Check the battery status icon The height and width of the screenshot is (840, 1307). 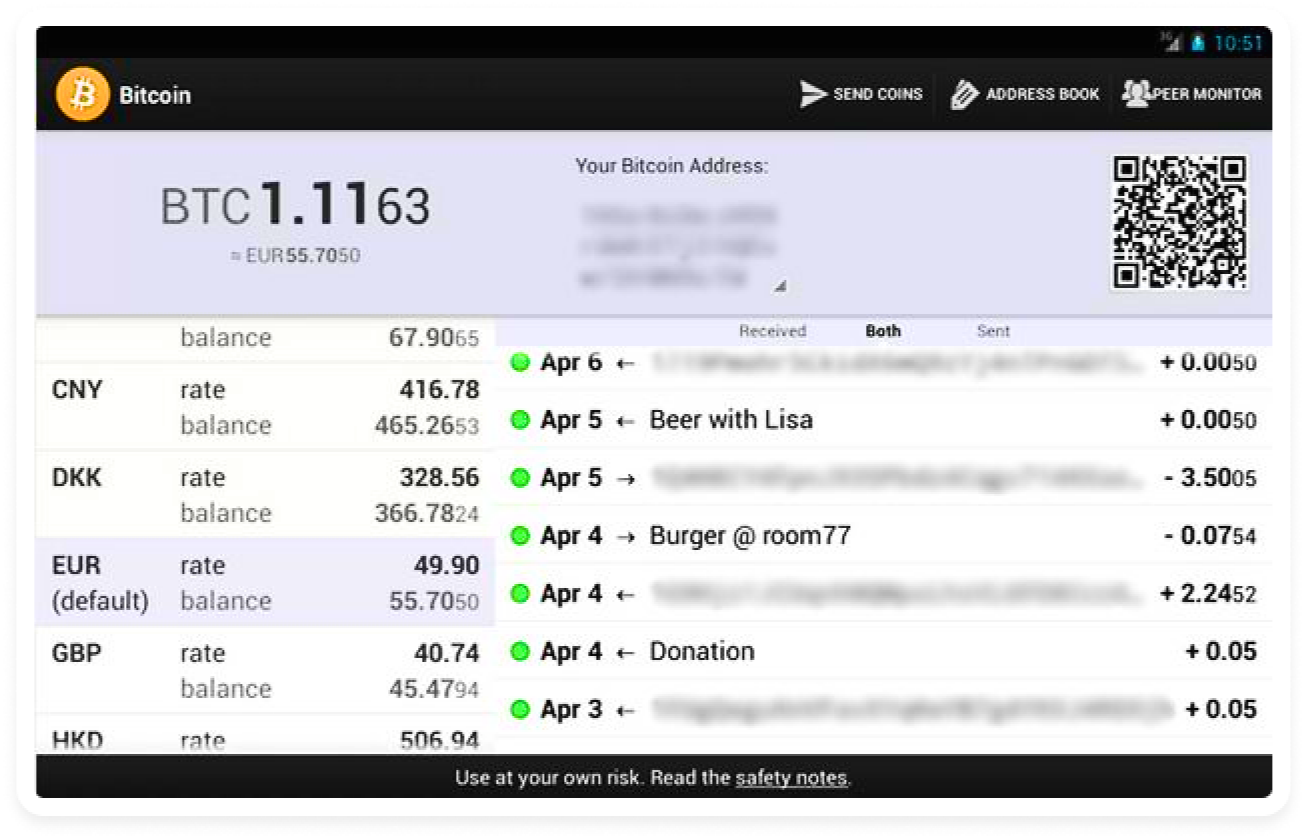[x=1197, y=44]
